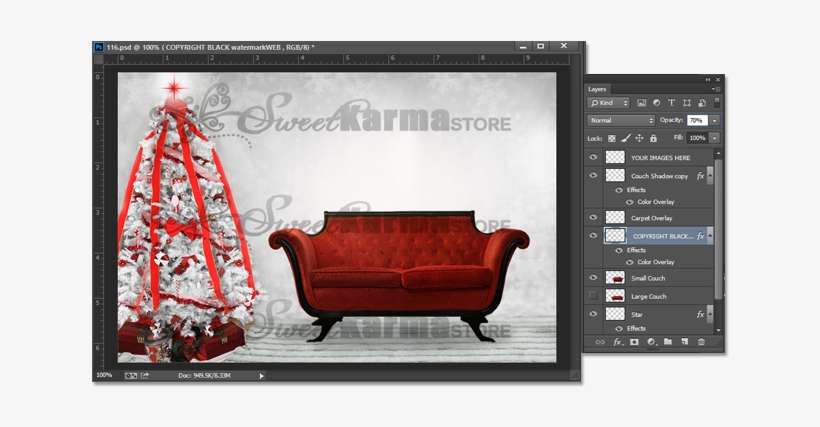
Task: Click the 100% zoom field in status bar
Action: [104, 375]
